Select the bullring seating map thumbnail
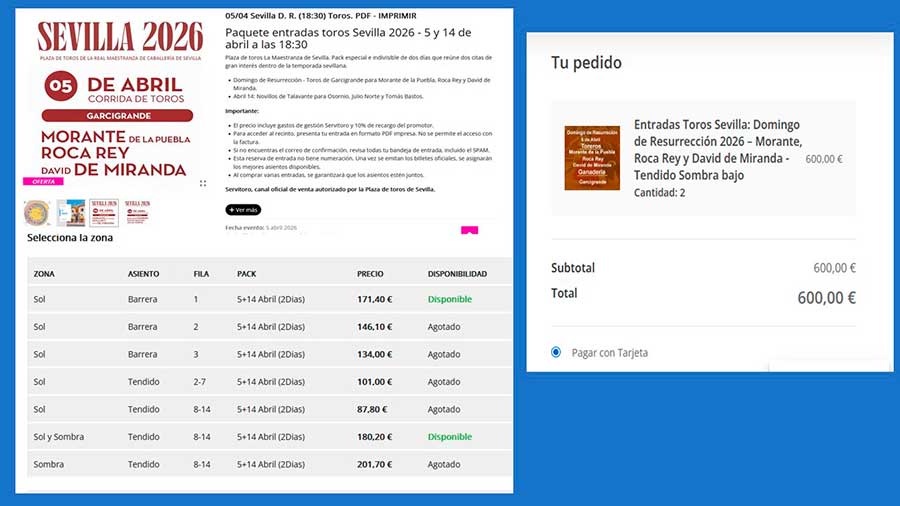Screen dimensions: 900x506 pos(37,213)
